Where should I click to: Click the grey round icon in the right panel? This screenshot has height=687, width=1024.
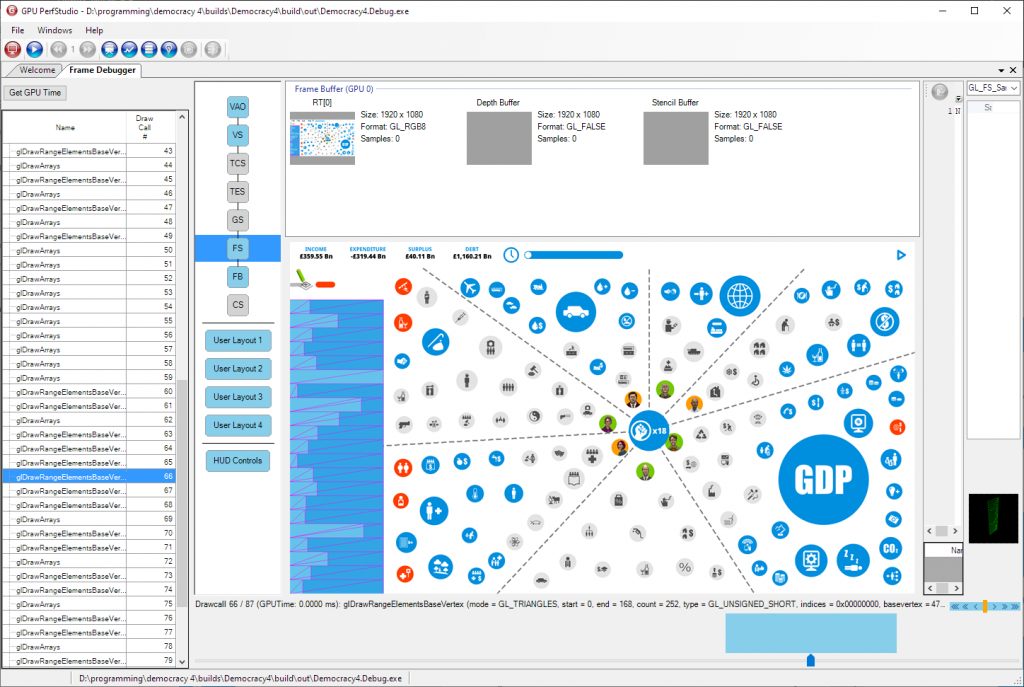pos(940,92)
